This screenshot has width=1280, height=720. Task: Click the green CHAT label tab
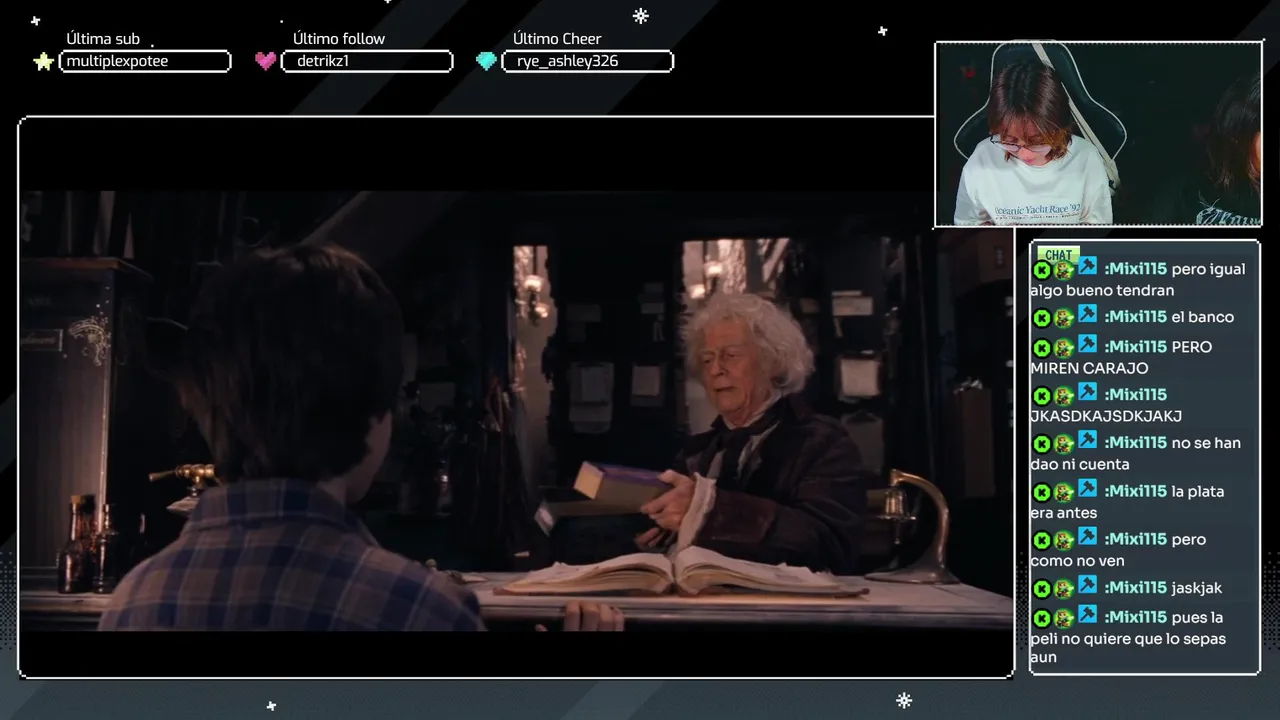coord(1058,255)
